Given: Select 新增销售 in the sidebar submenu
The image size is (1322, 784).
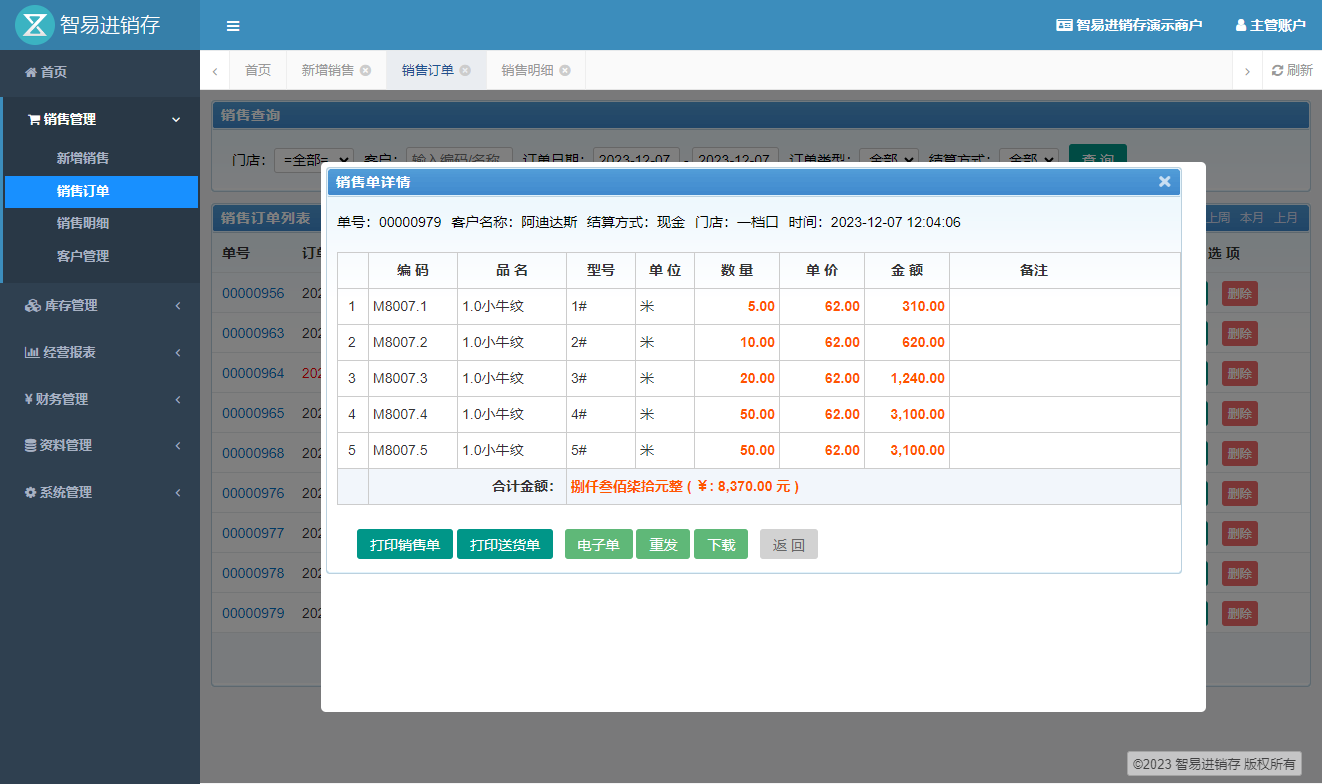Looking at the screenshot, I should 101,158.
